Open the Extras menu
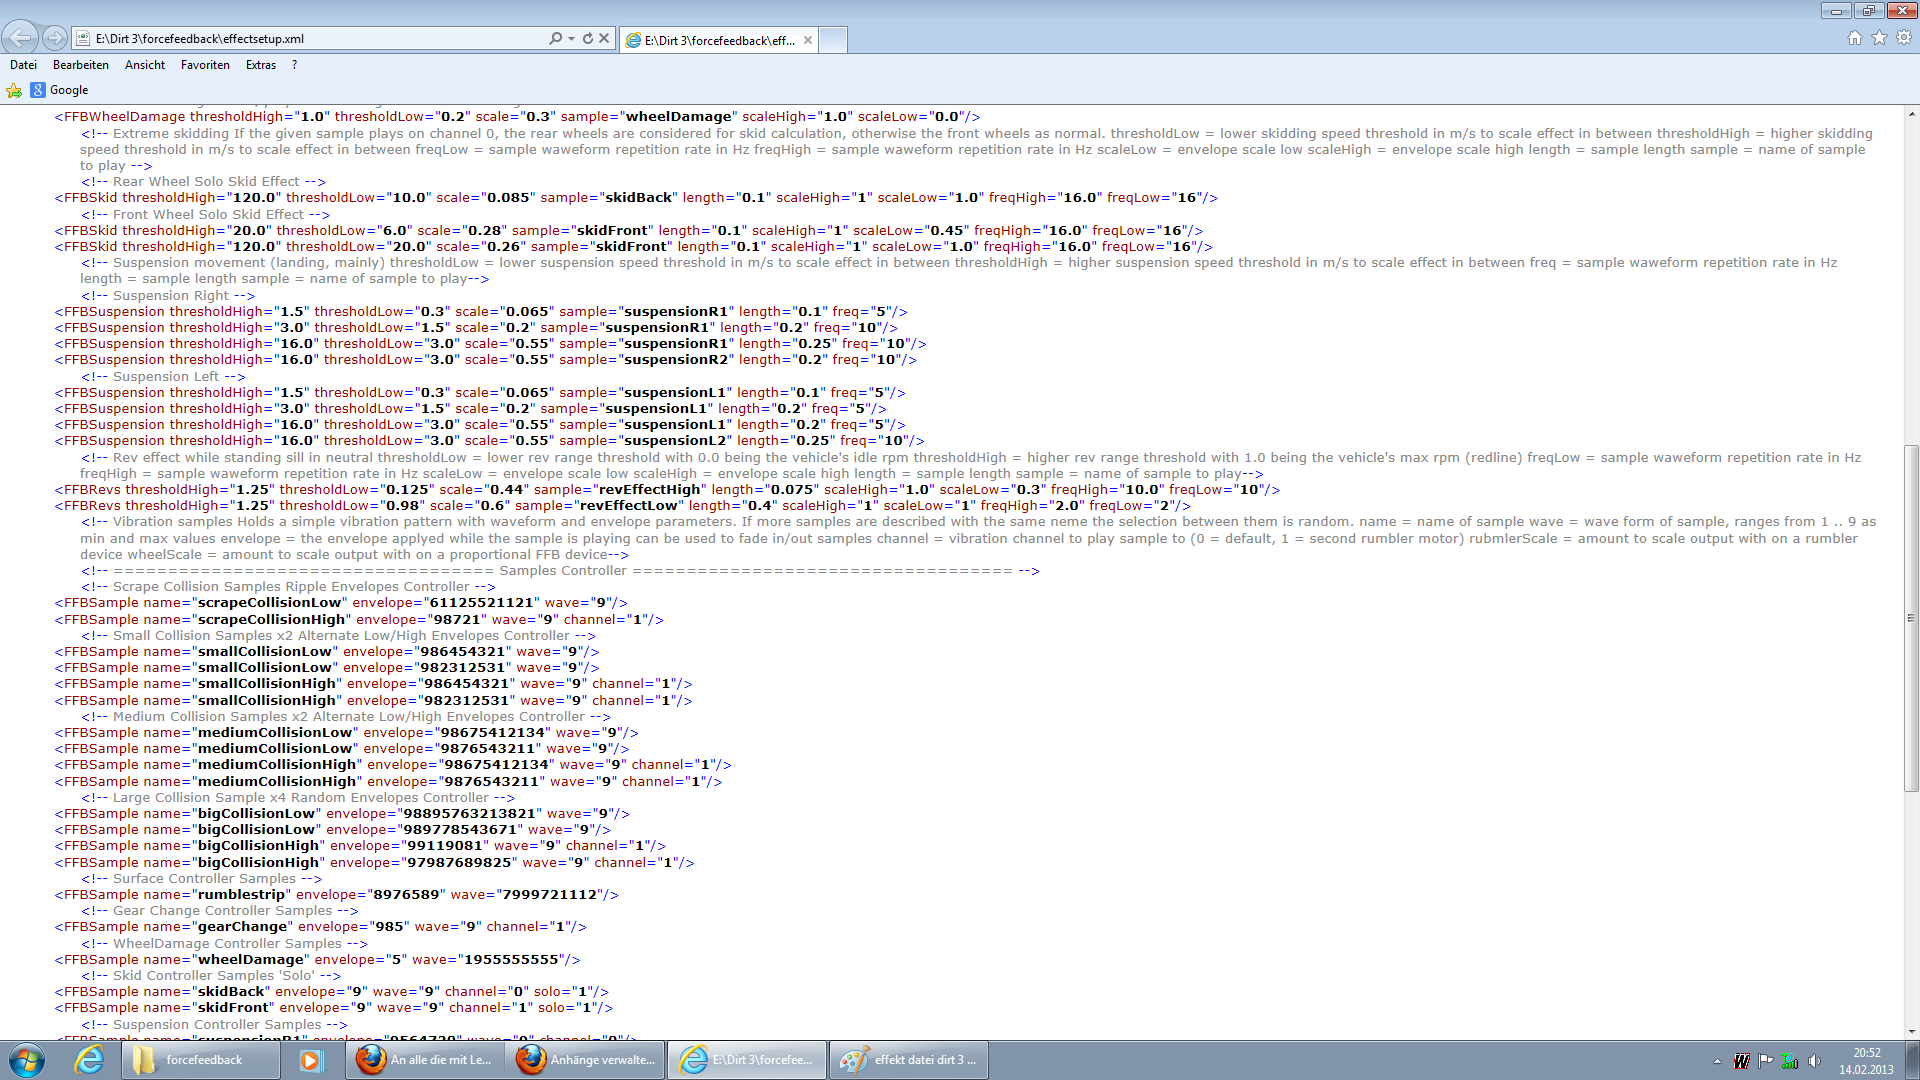 260,65
